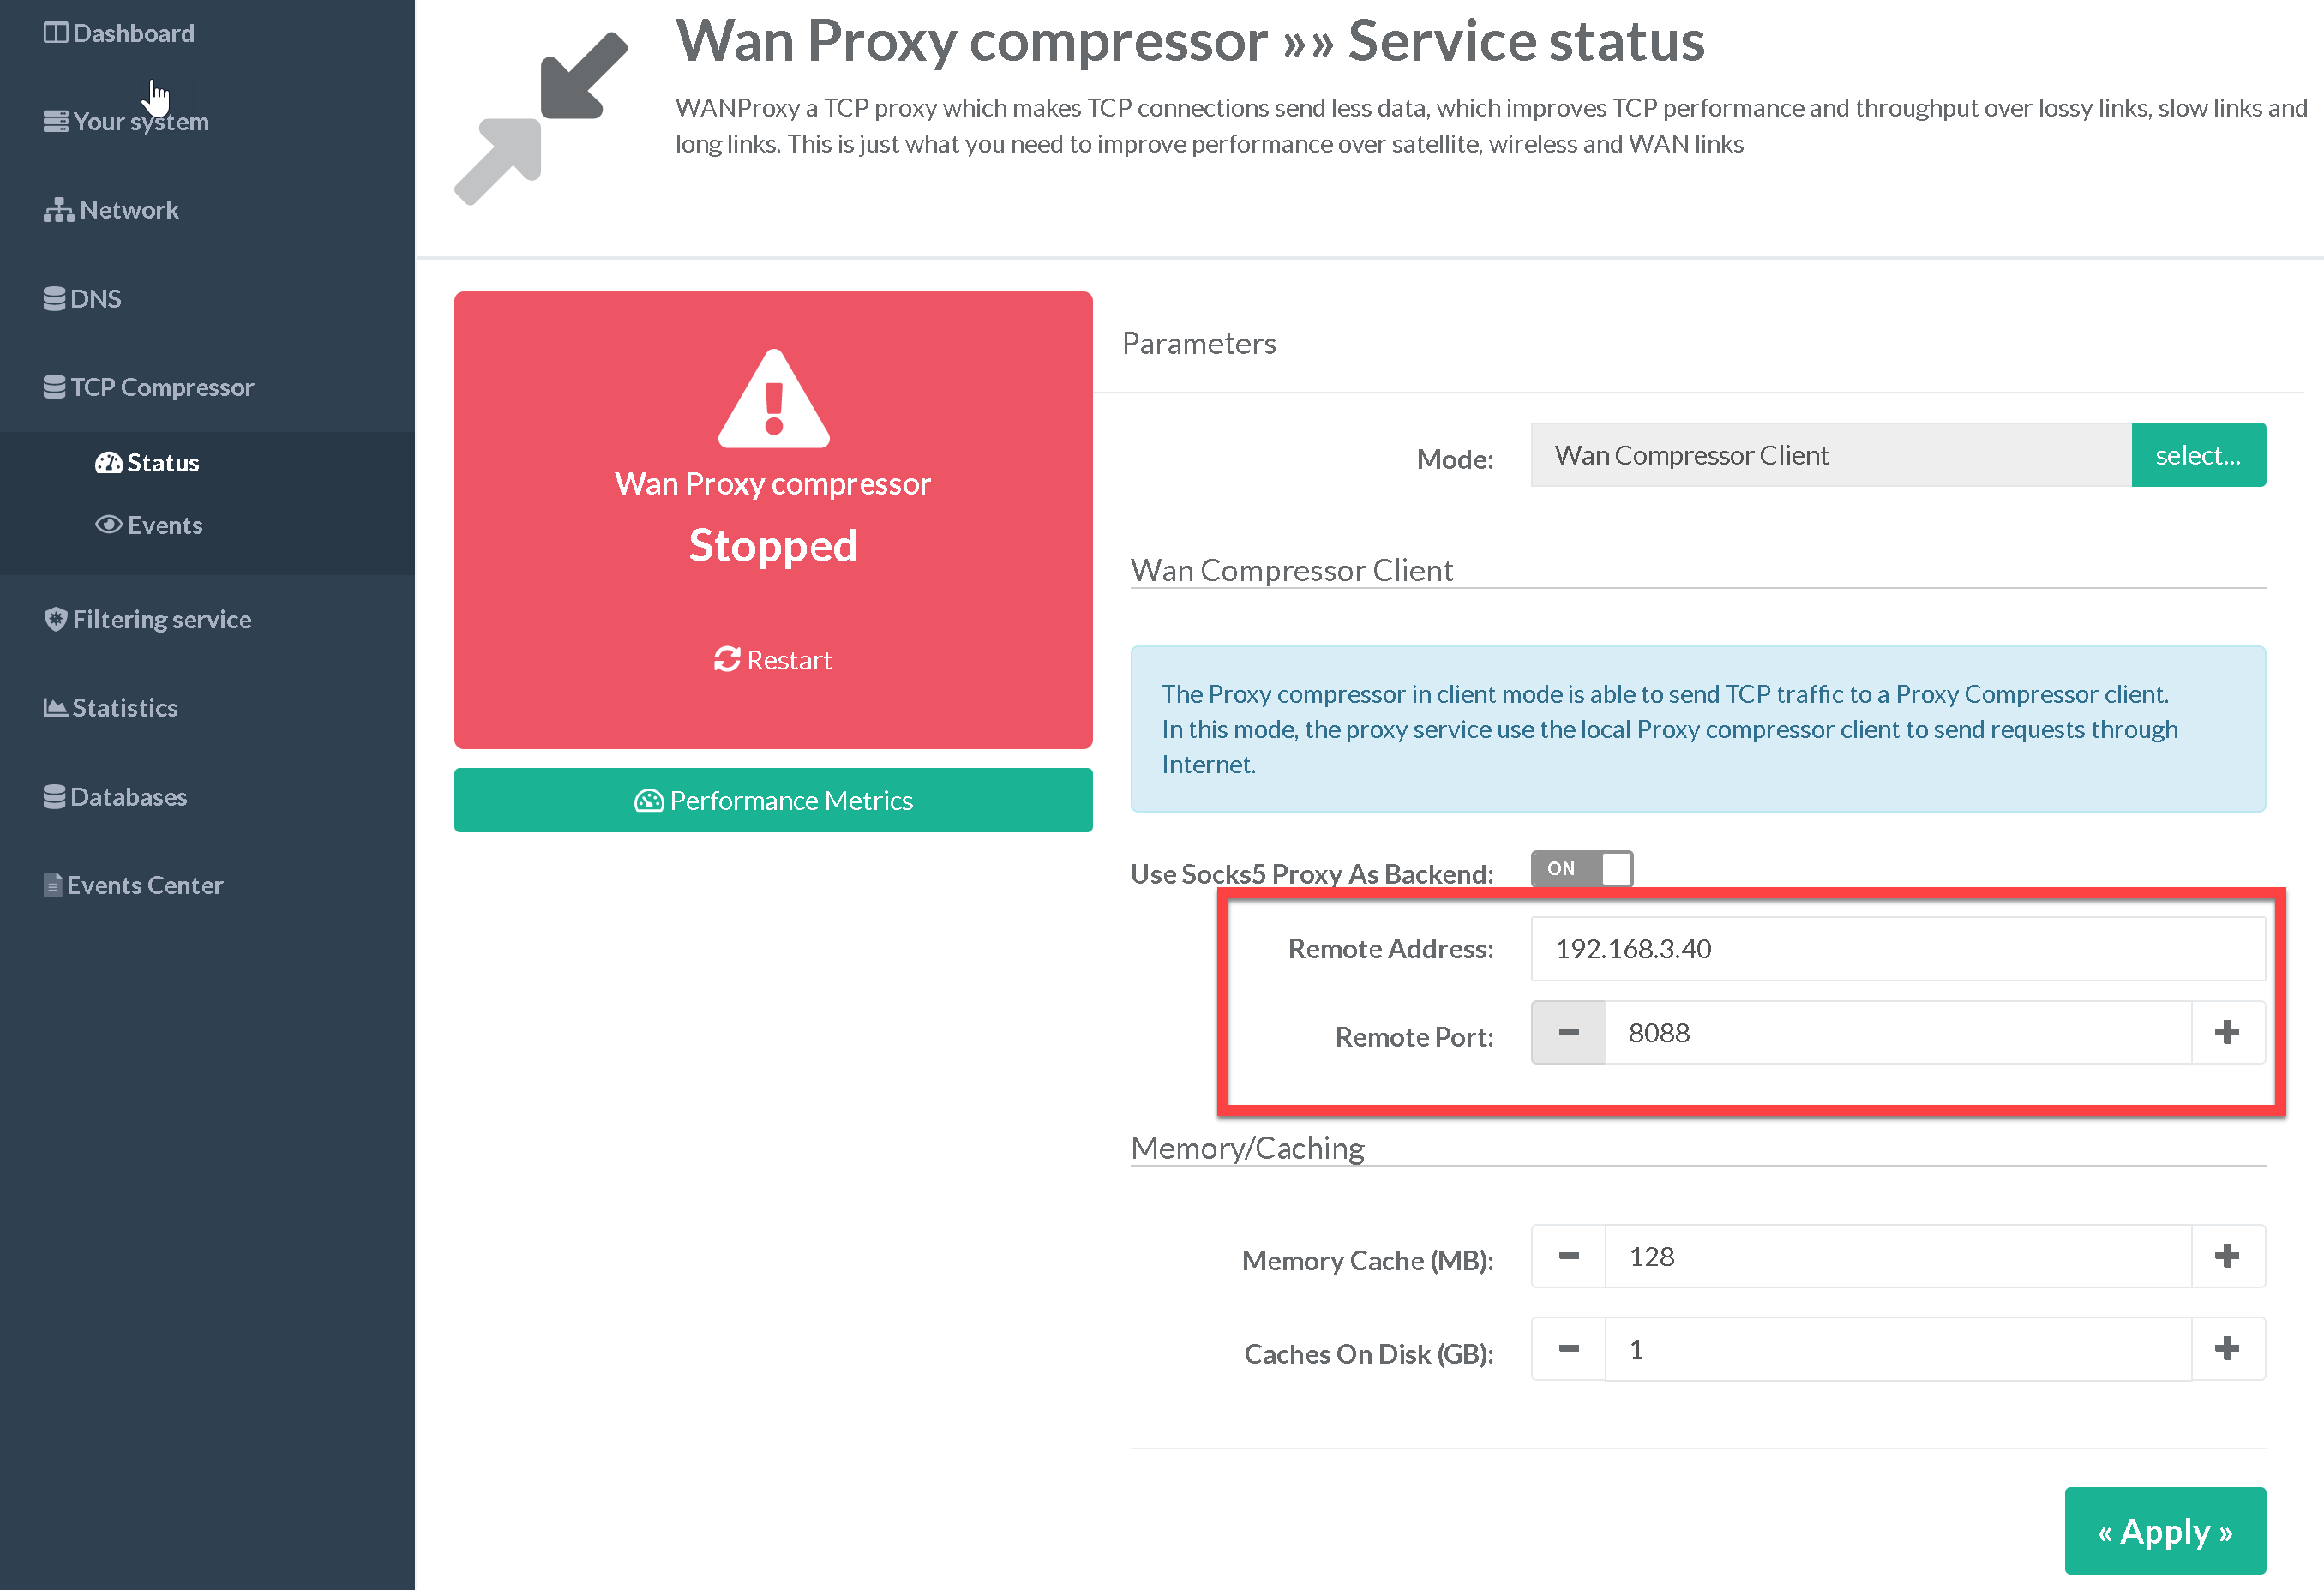2324x1590 pixels.
Task: Open the Databases menu item
Action: [128, 796]
